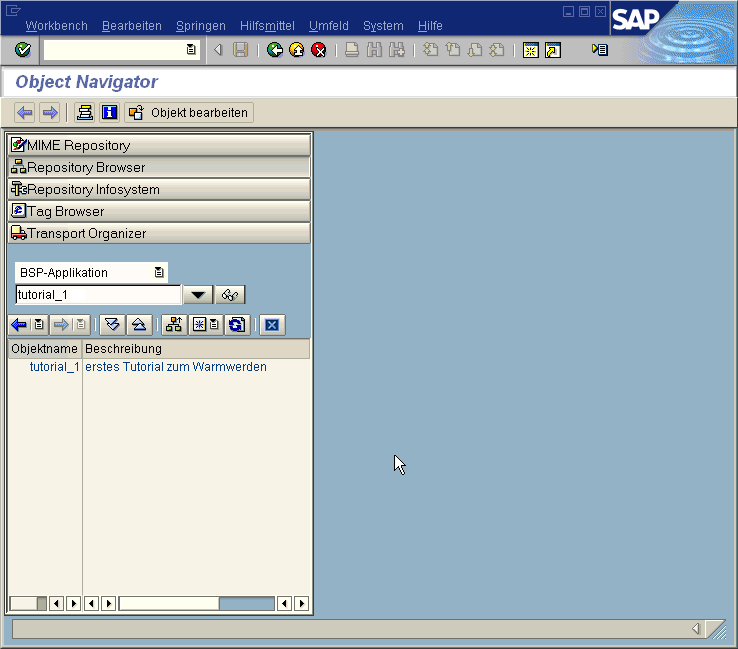
Task: Click the Objektname column header
Action: click(45, 349)
